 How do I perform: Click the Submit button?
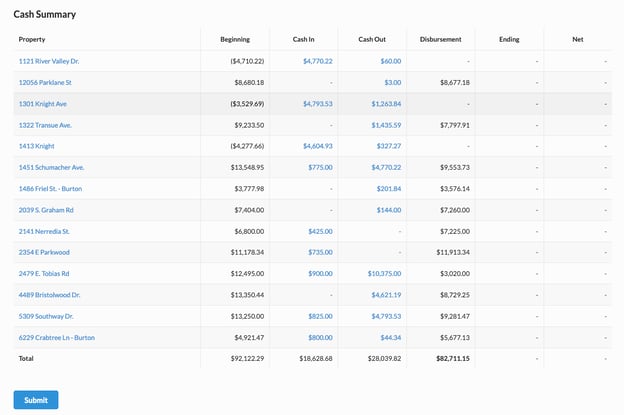pyautogui.click(x=36, y=400)
